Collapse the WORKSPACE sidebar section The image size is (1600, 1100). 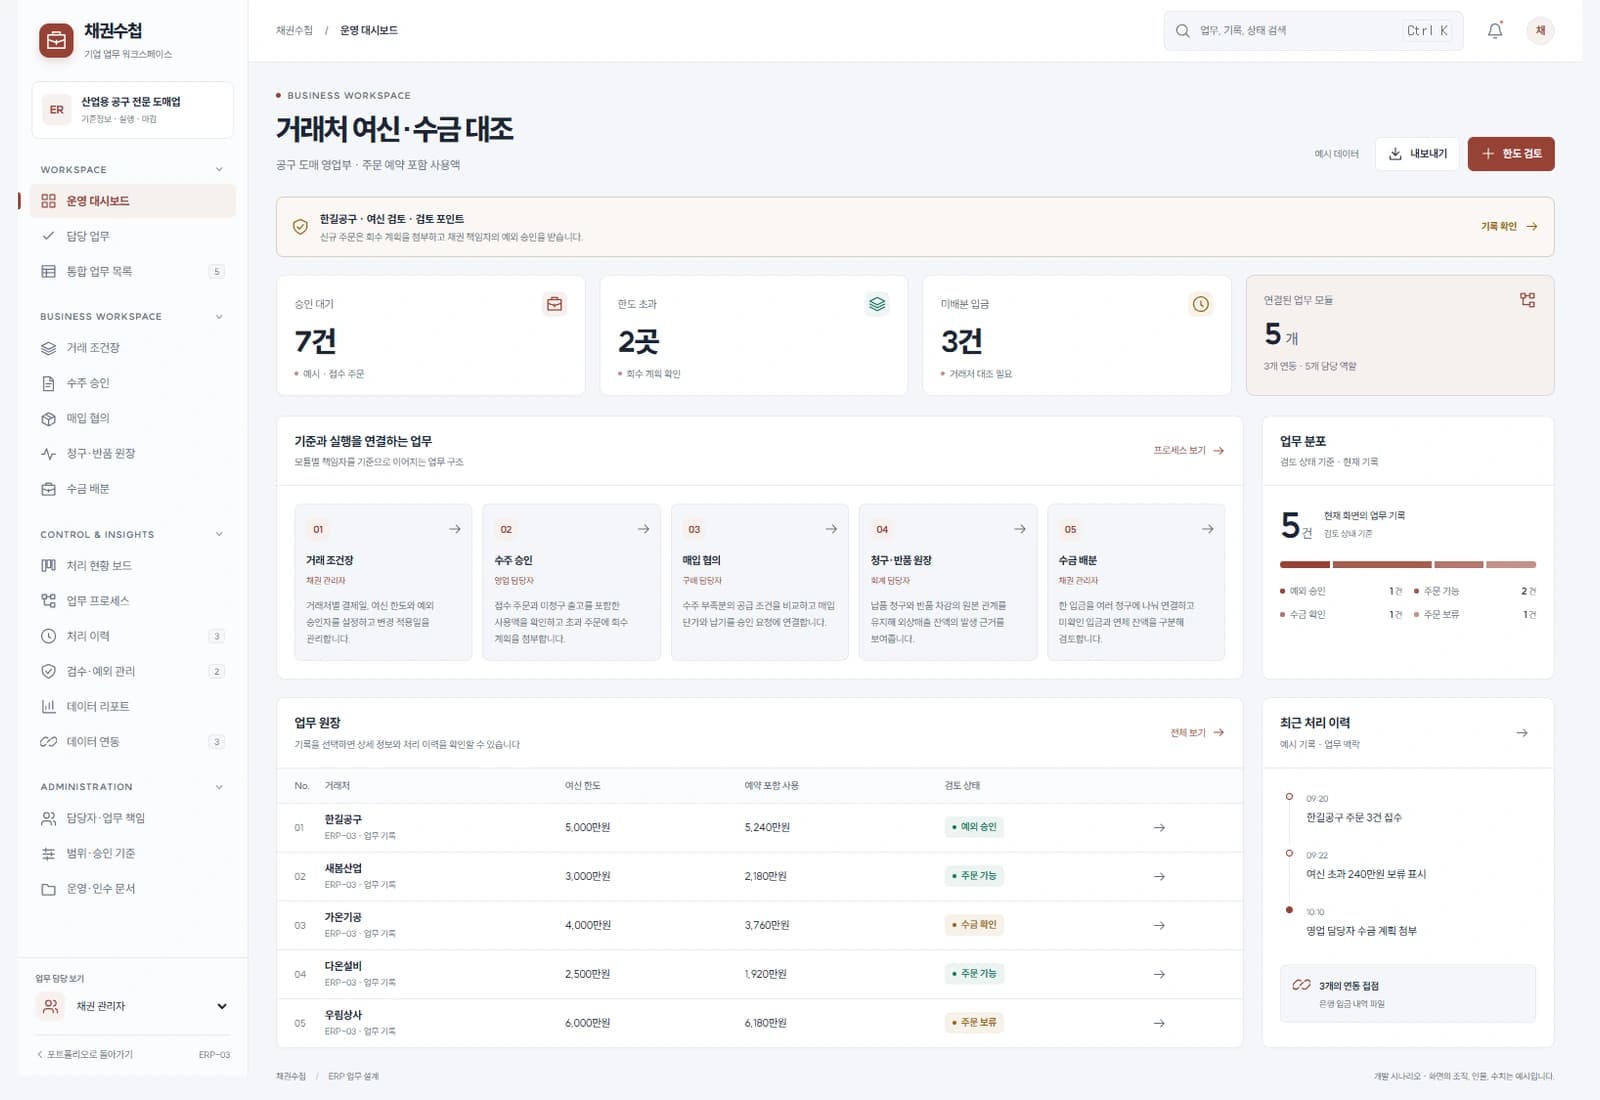219,170
